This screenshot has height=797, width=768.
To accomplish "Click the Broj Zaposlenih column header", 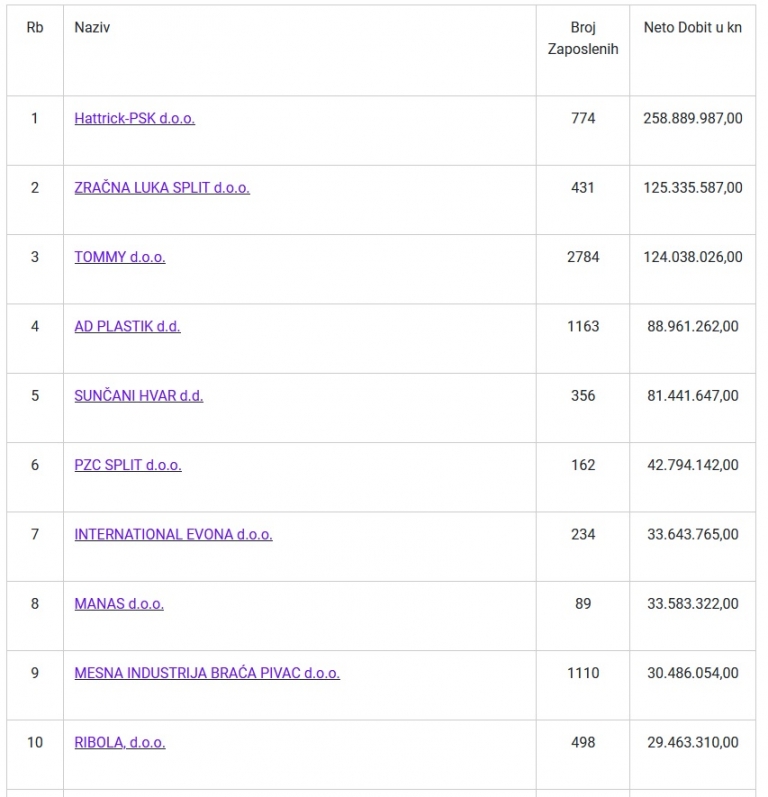I will pos(583,38).
